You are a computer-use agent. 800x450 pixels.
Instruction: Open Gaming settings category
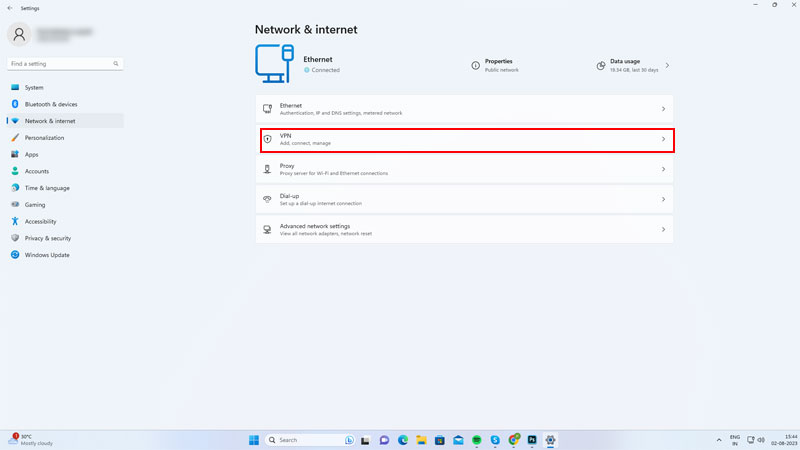coord(65,205)
